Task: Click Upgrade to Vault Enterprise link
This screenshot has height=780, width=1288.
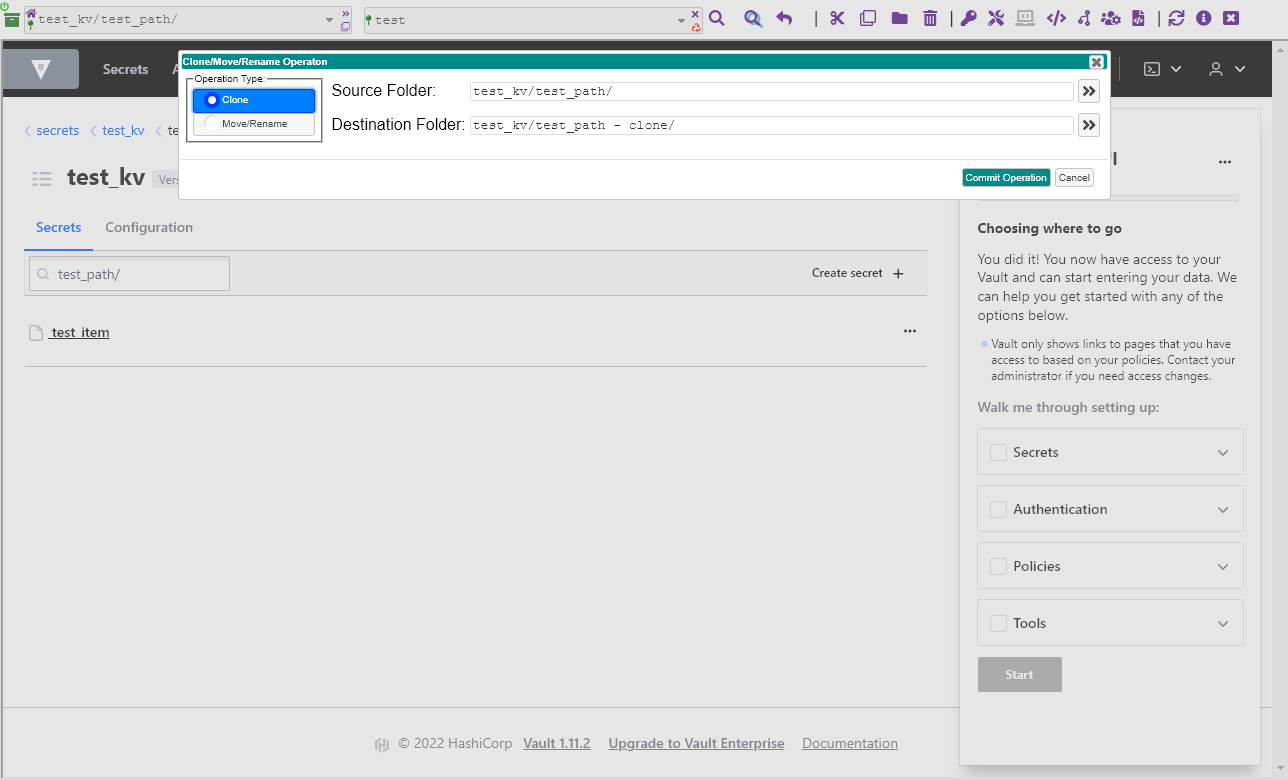Action: (696, 743)
